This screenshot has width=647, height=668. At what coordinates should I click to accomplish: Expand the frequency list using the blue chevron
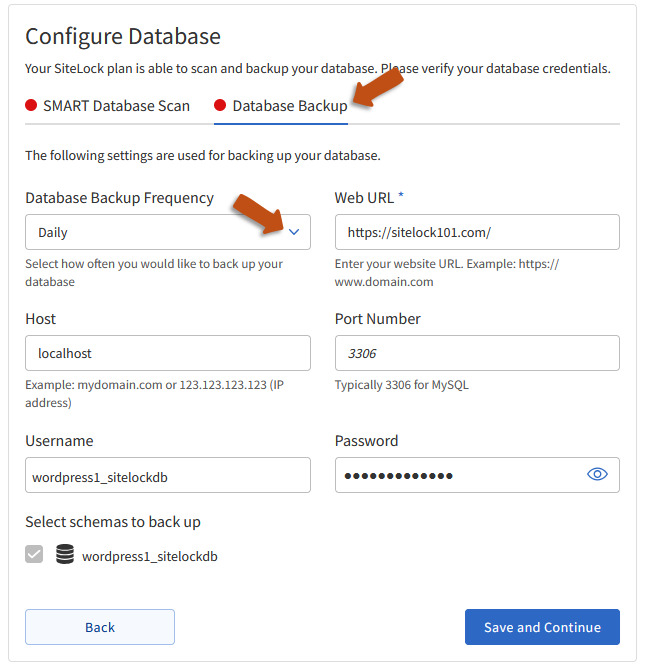click(294, 232)
